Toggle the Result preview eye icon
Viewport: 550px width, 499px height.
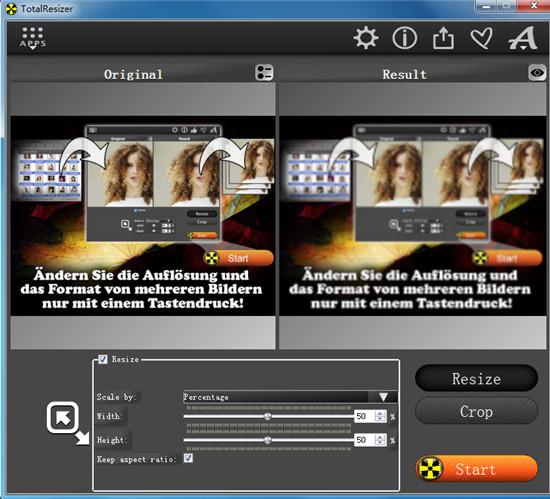(537, 73)
